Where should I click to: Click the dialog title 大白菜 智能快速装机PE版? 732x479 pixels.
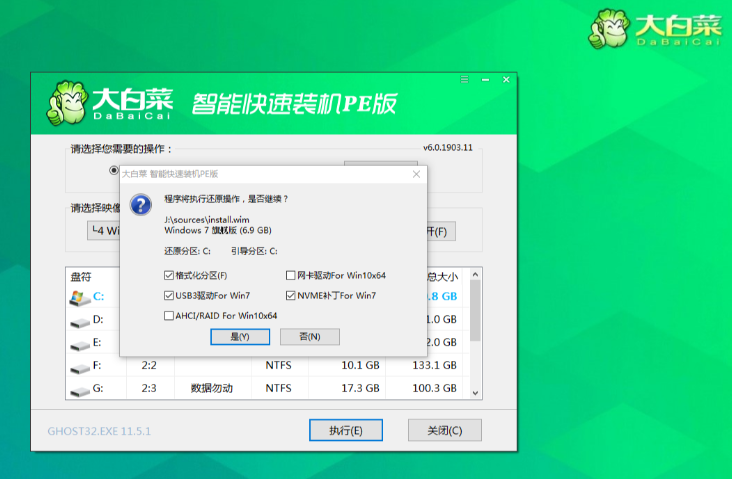(170, 174)
